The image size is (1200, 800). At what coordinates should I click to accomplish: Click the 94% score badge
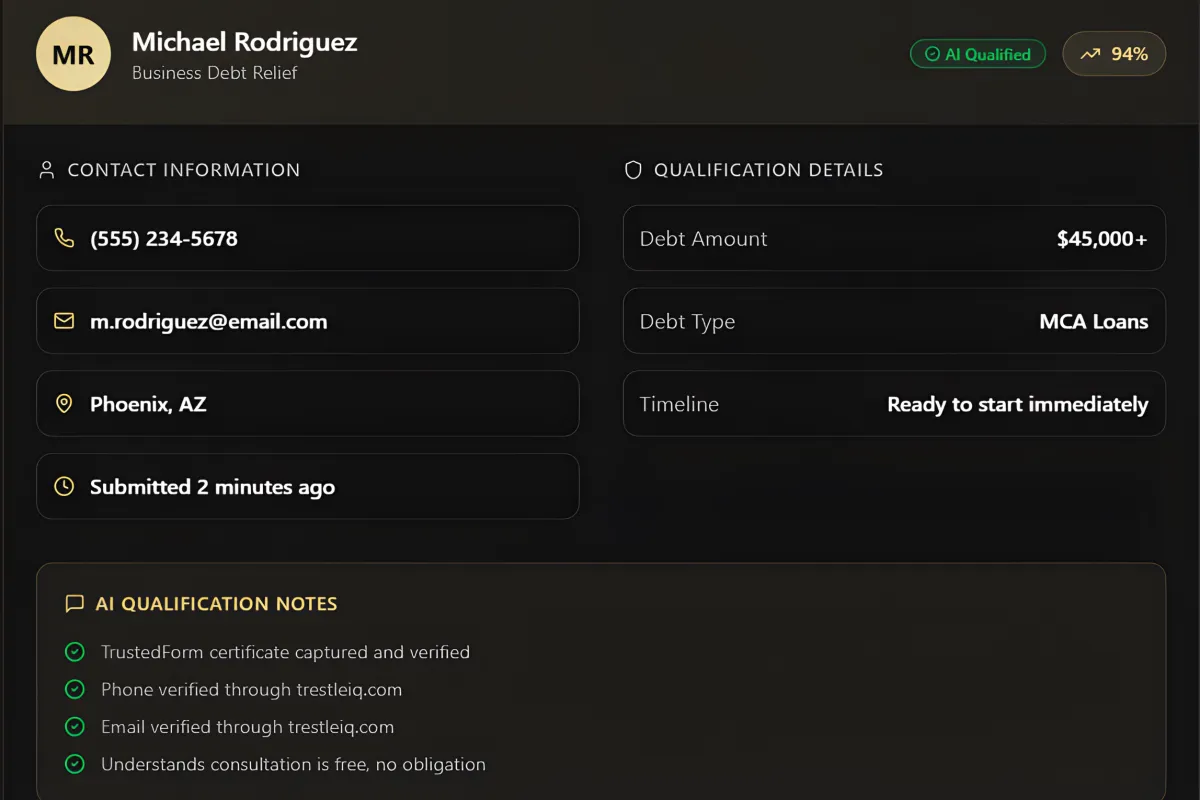tap(1114, 54)
